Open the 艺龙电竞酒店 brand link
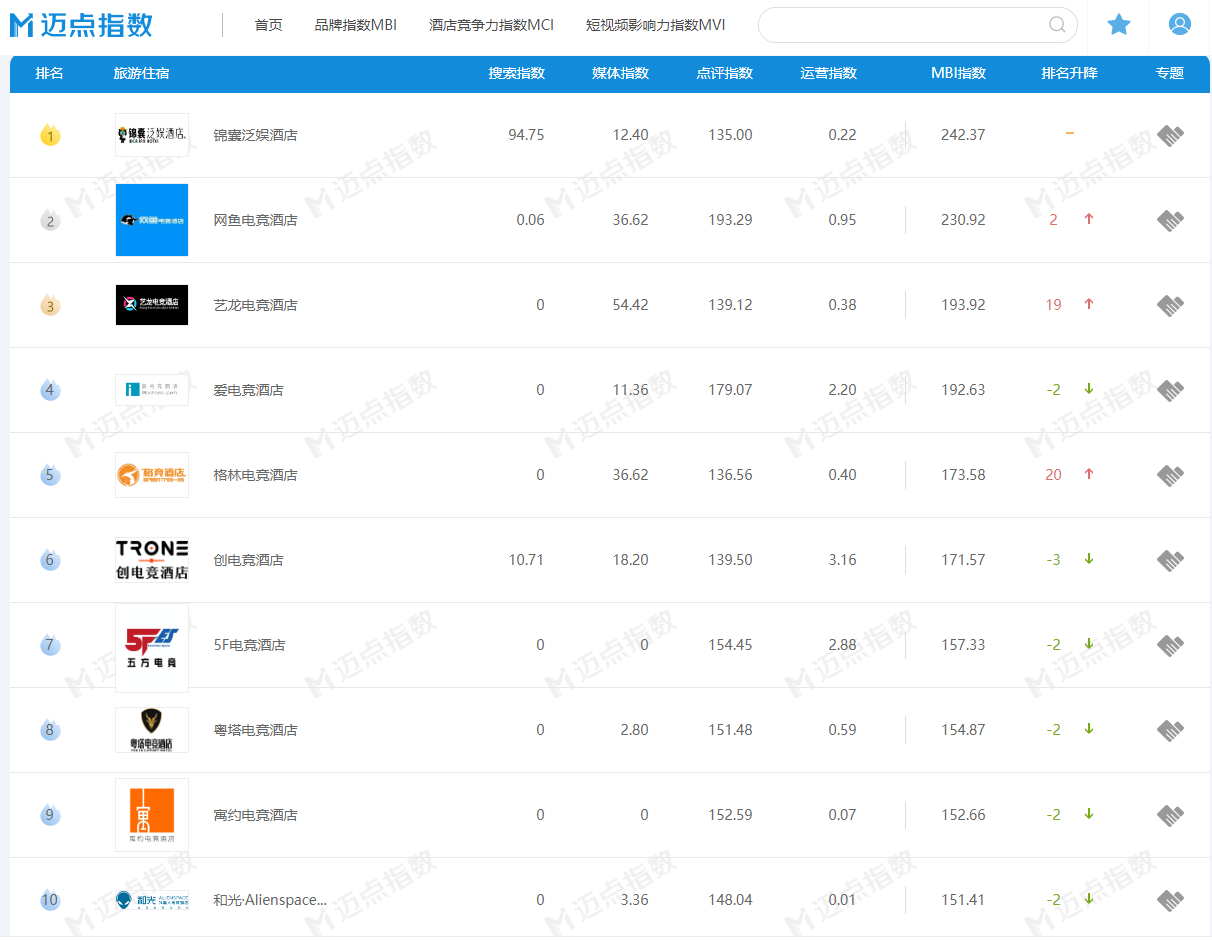Viewport: 1212px width, 940px height. 255,305
